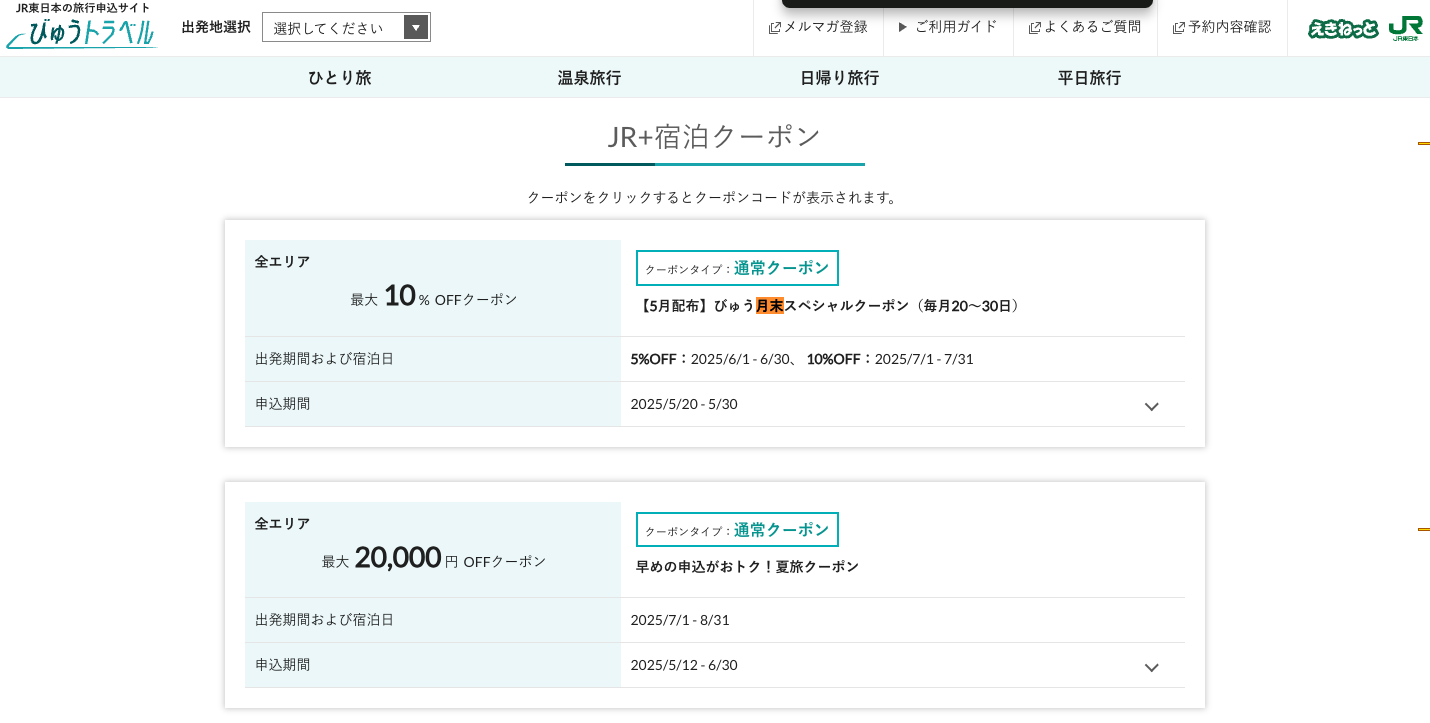Open the よくあるご質問 link
This screenshot has height=723, width=1430.
point(1092,27)
